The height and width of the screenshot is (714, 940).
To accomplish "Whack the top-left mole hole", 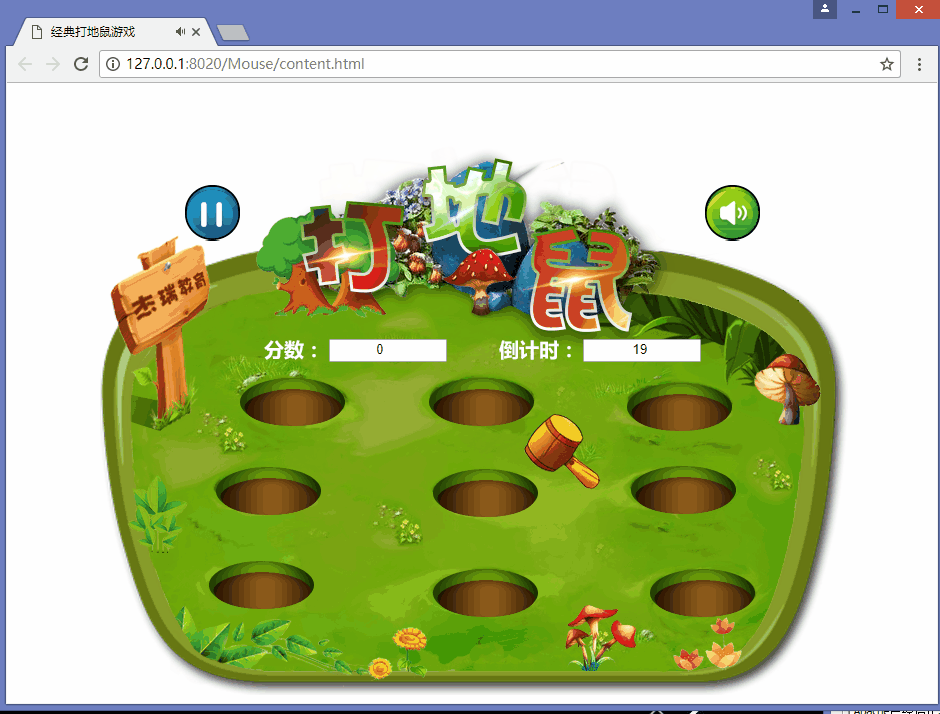I will point(292,405).
